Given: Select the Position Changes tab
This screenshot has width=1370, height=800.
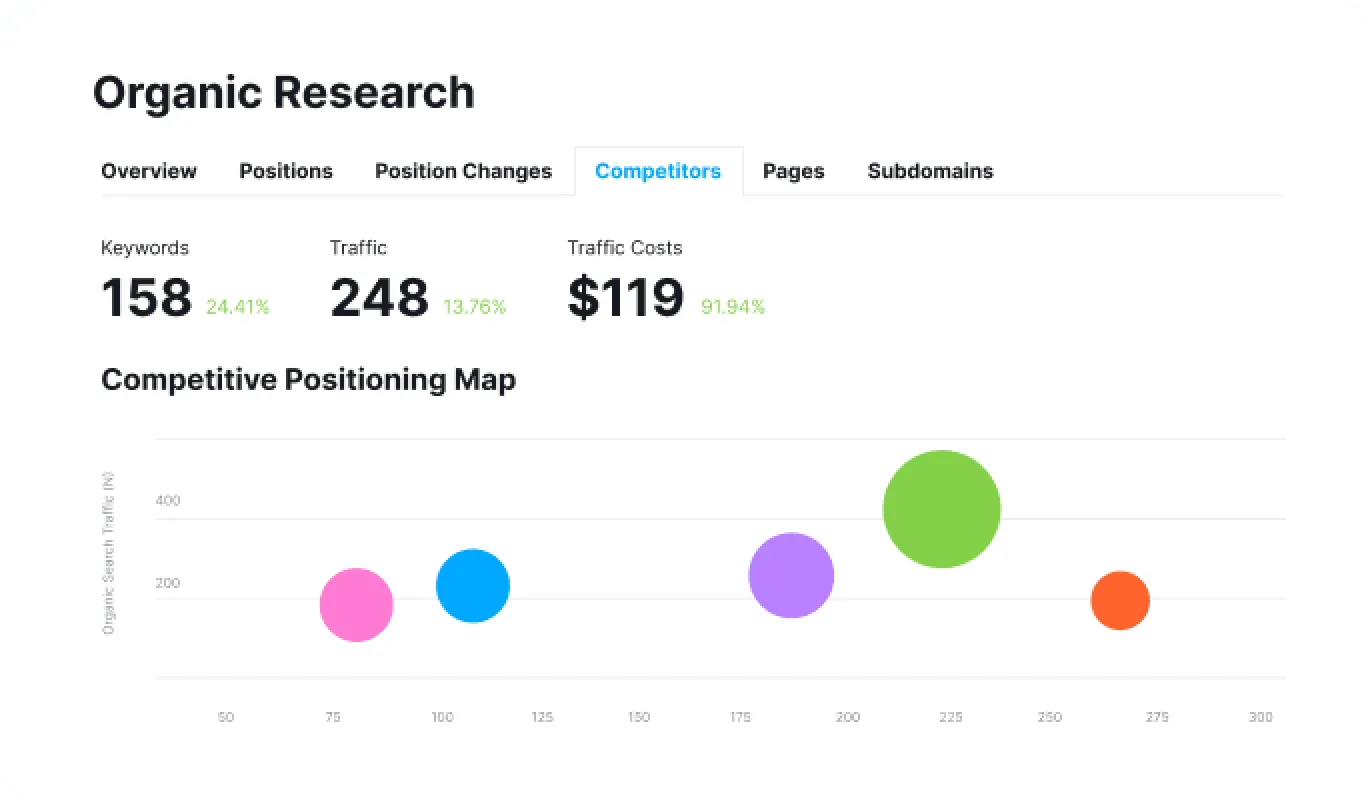Looking at the screenshot, I should (x=463, y=171).
